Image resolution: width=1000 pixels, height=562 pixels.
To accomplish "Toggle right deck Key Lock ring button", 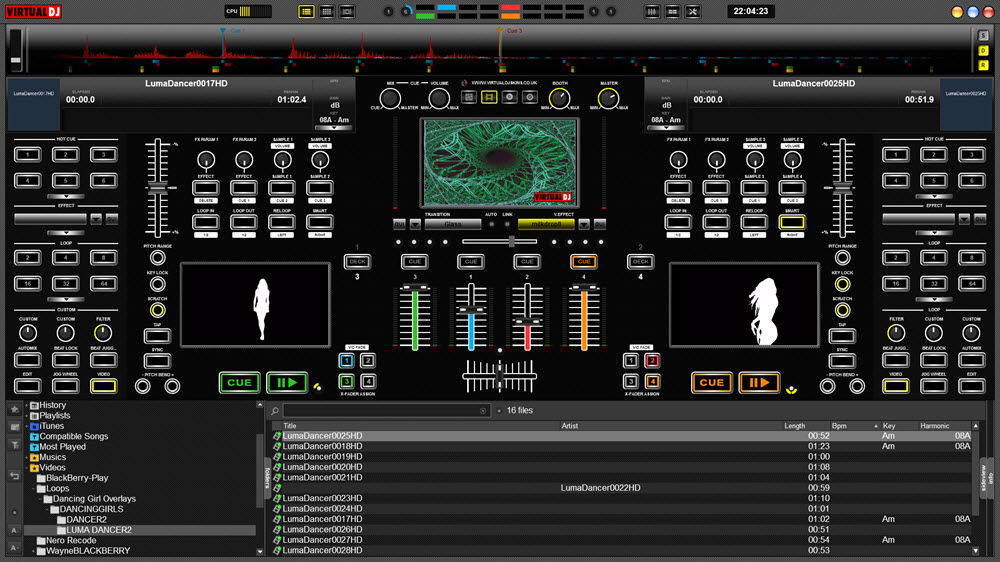I will coord(842,284).
